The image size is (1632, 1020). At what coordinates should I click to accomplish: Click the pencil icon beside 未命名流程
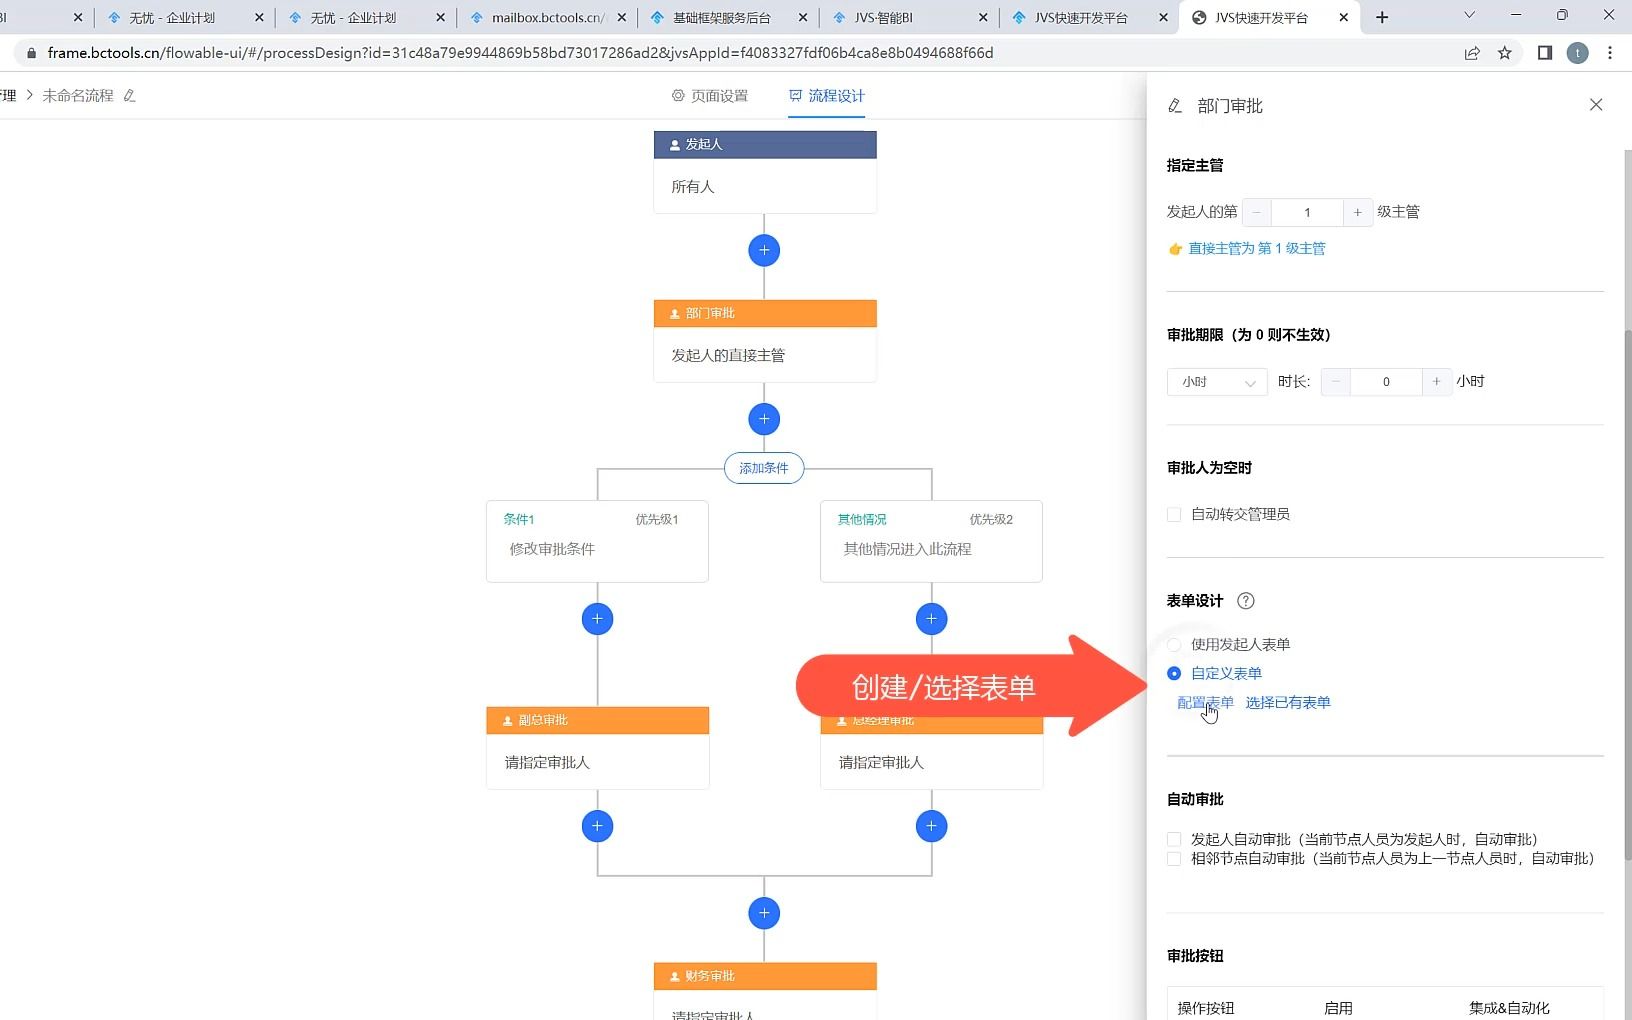129,96
